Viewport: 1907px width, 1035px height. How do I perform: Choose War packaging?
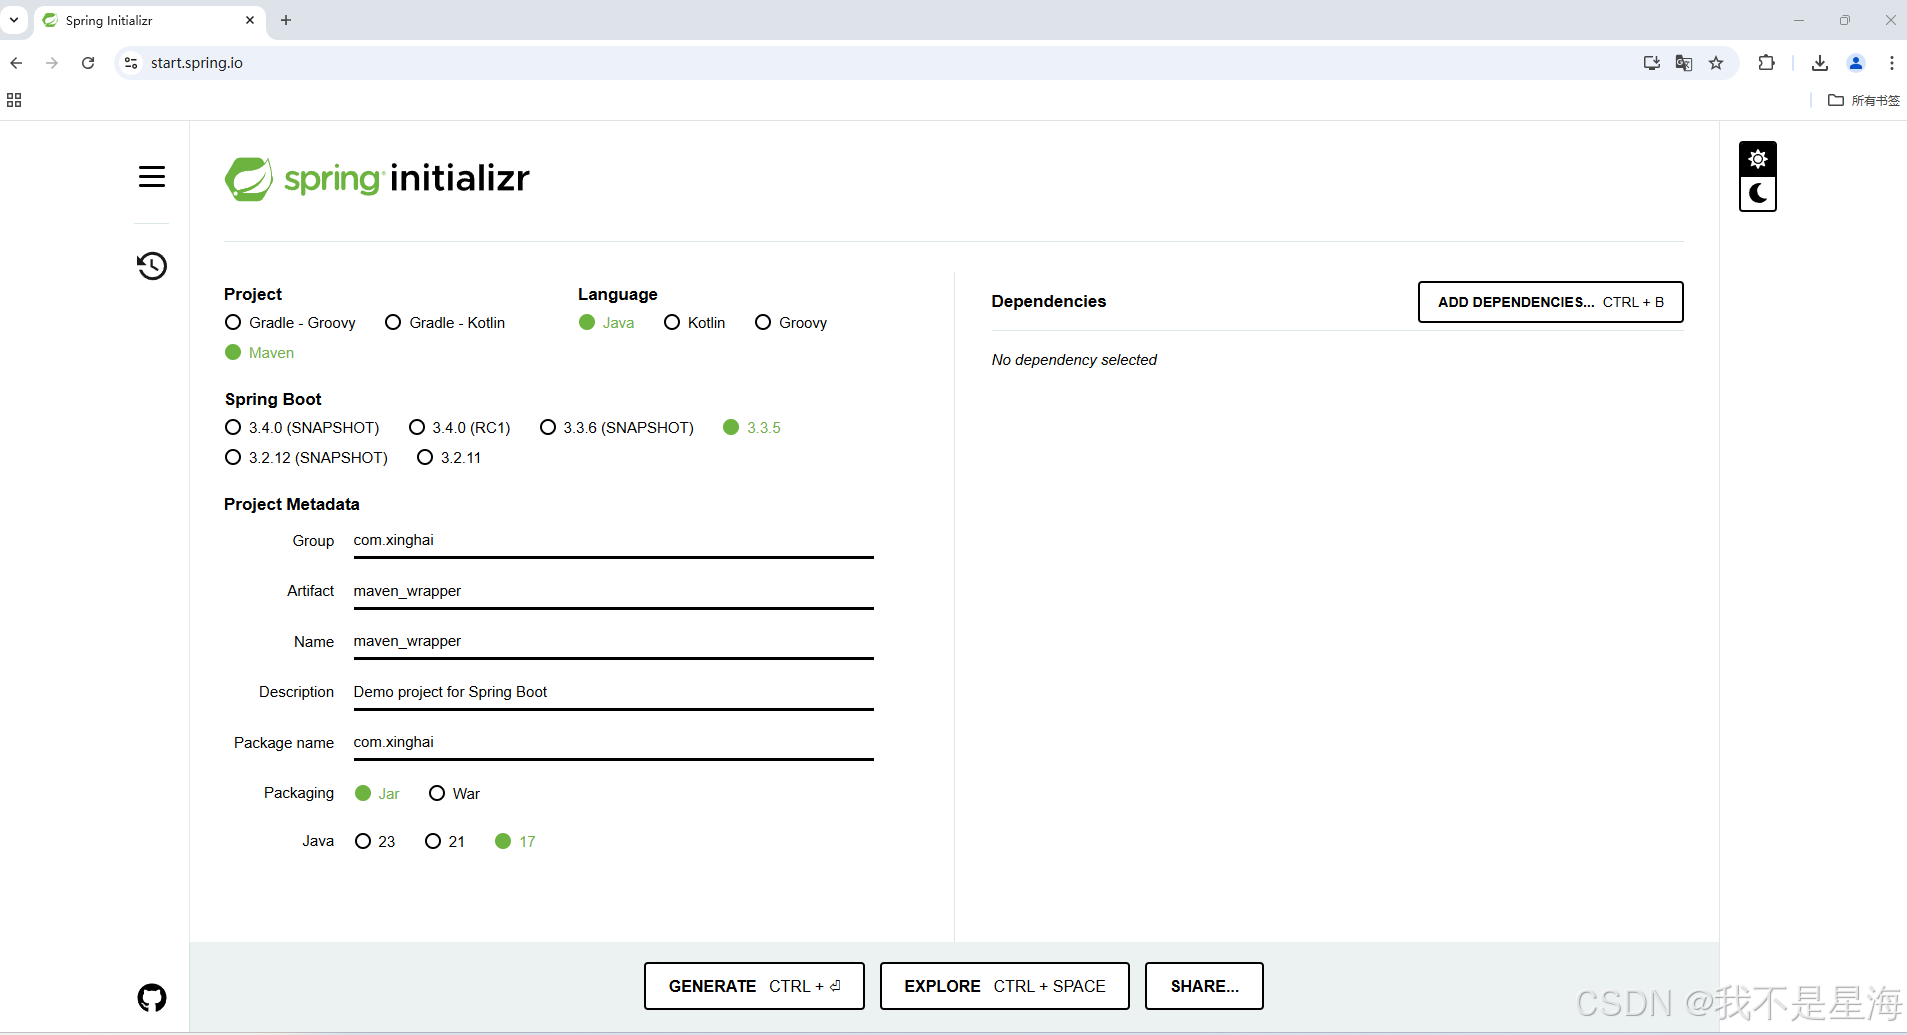454,794
